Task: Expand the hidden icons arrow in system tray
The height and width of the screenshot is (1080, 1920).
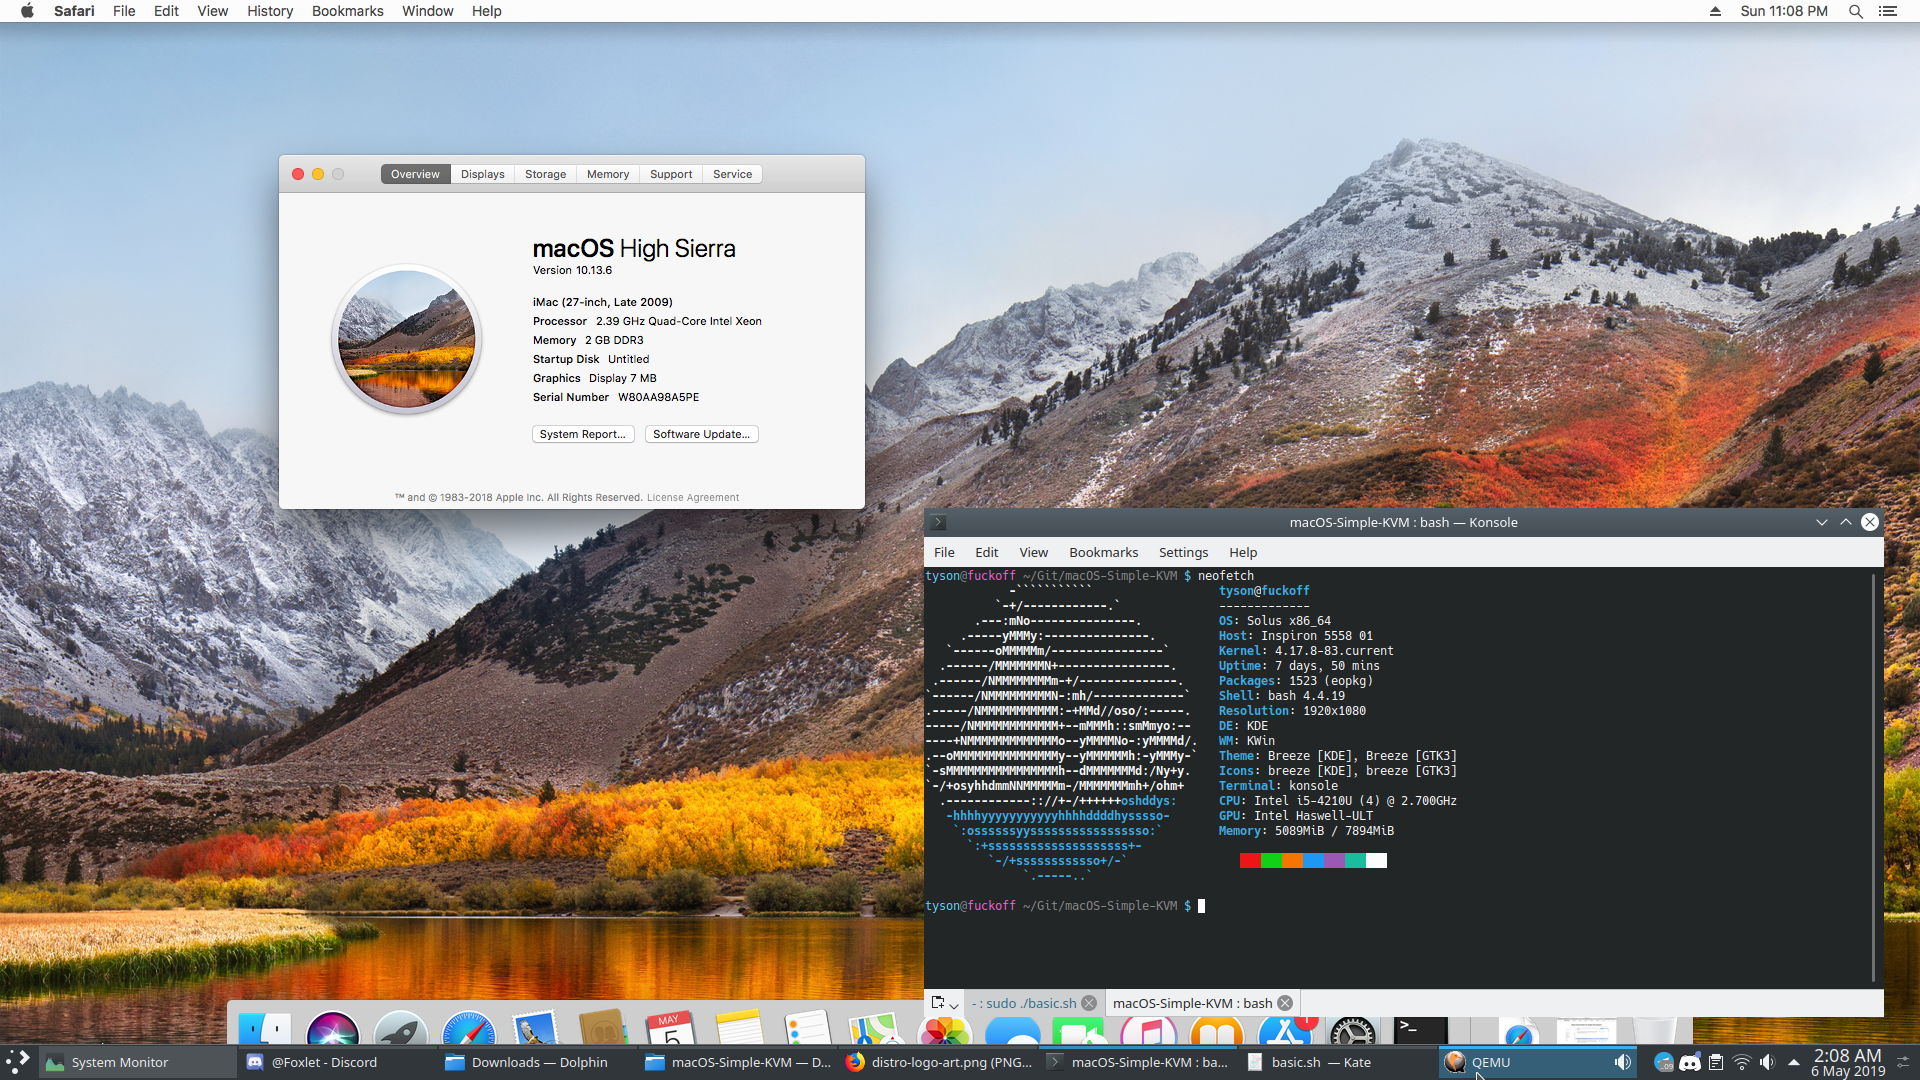Action: point(1793,1062)
